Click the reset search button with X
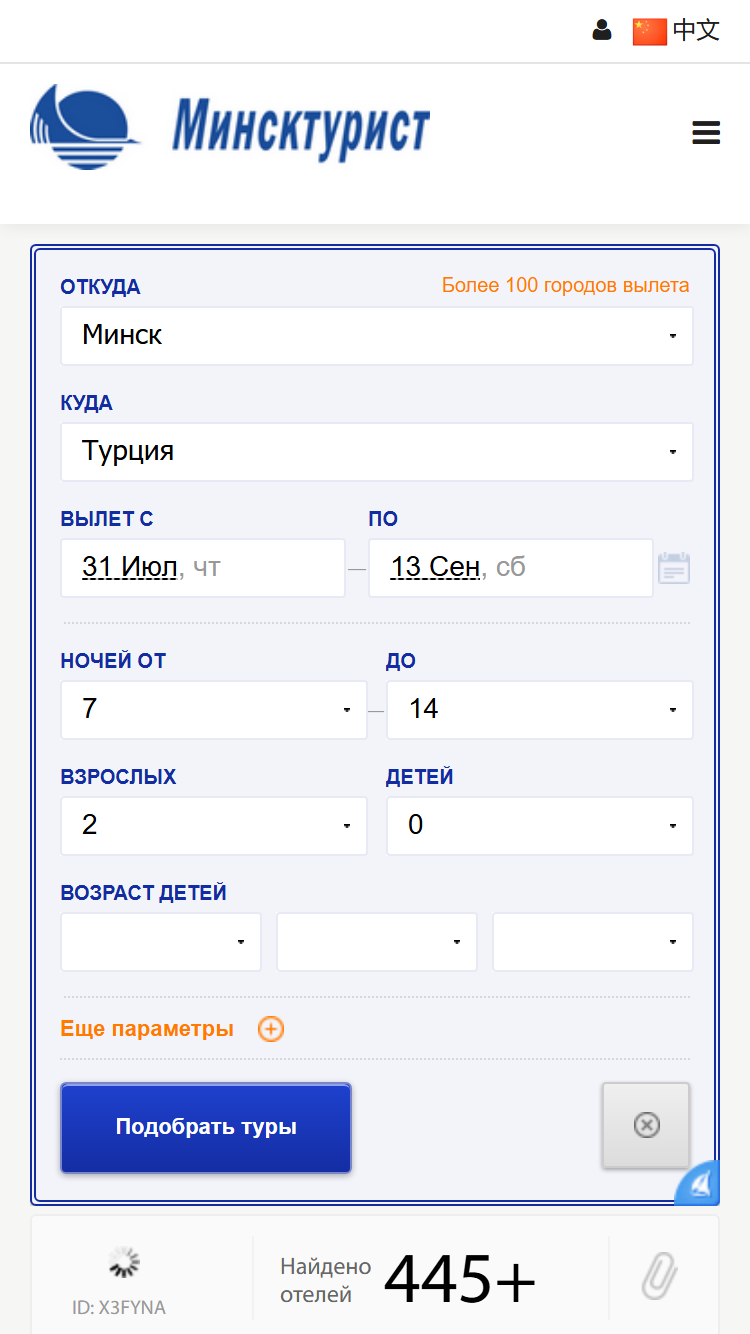750x1334 pixels. (x=646, y=1125)
